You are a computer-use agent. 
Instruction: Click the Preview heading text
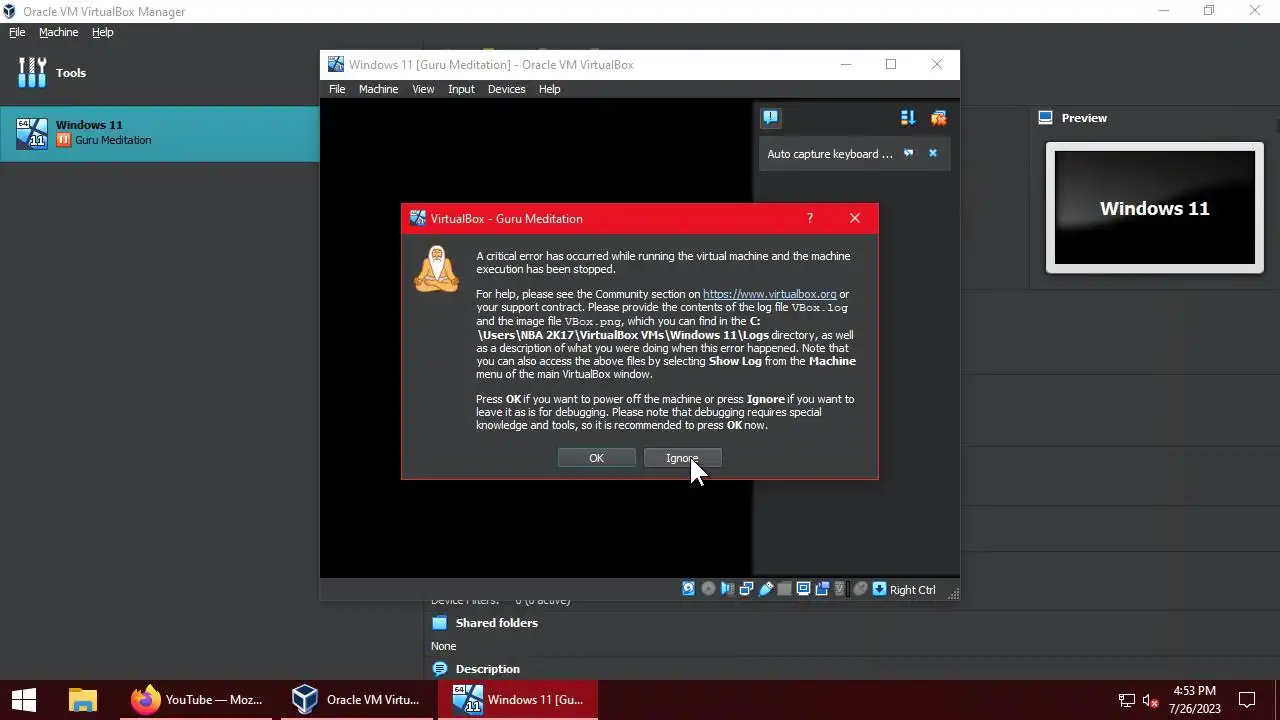[x=1084, y=118]
